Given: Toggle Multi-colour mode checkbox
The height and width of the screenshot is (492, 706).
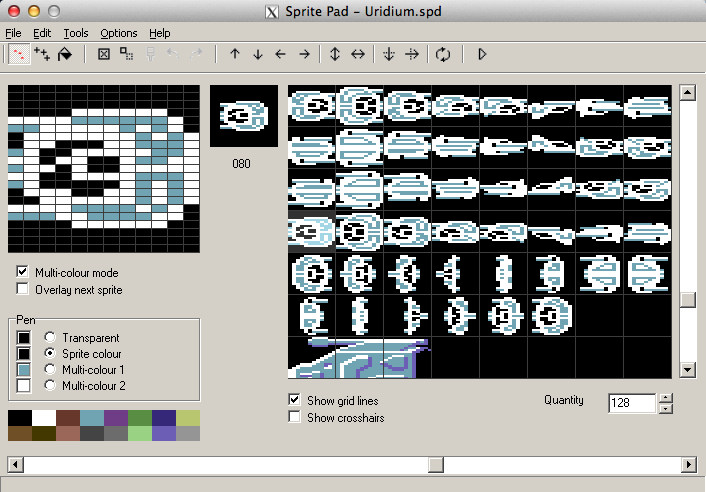Looking at the screenshot, I should click(22, 272).
